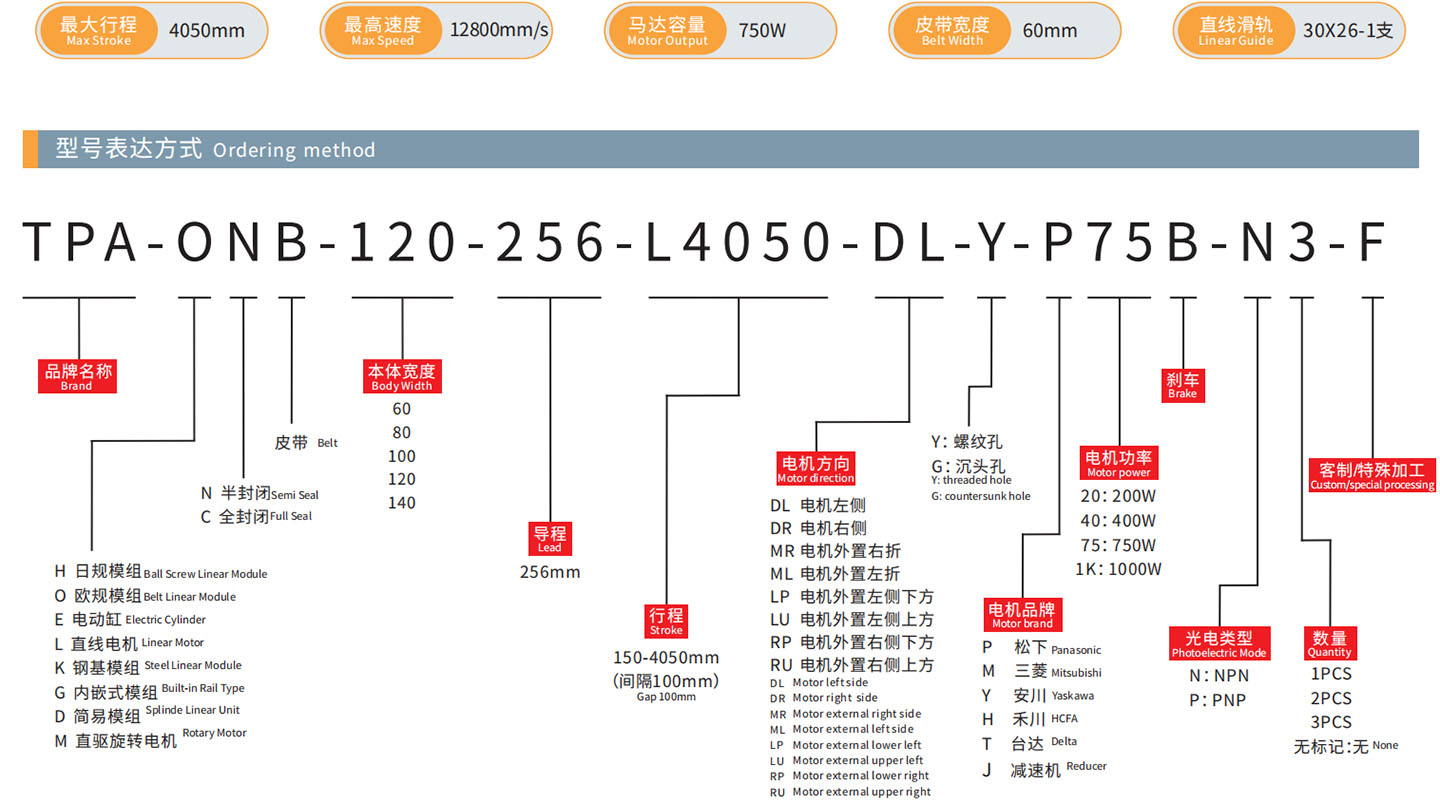Select N 半封闭 Semi Seal option
The image size is (1440, 804).
click(259, 493)
